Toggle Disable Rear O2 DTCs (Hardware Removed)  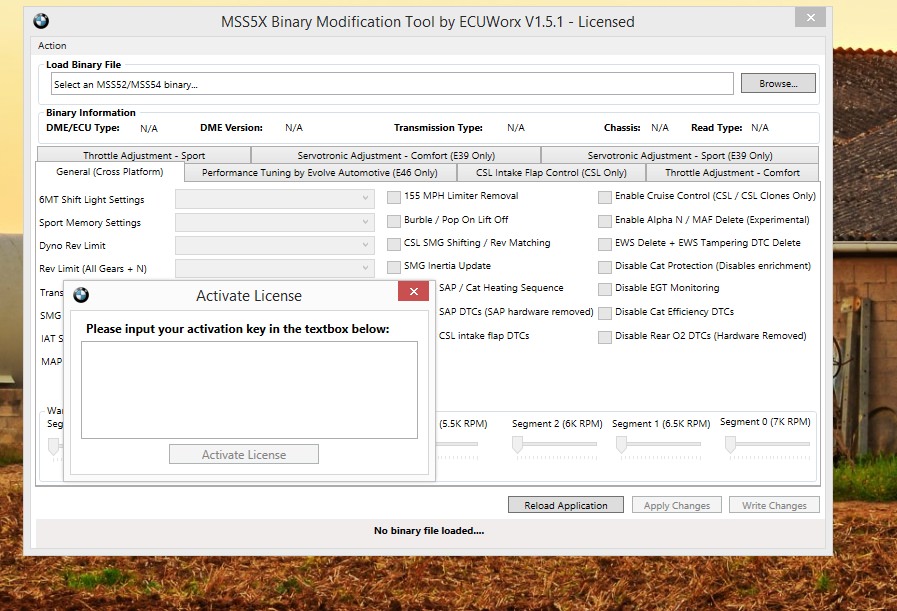pyautogui.click(x=605, y=338)
